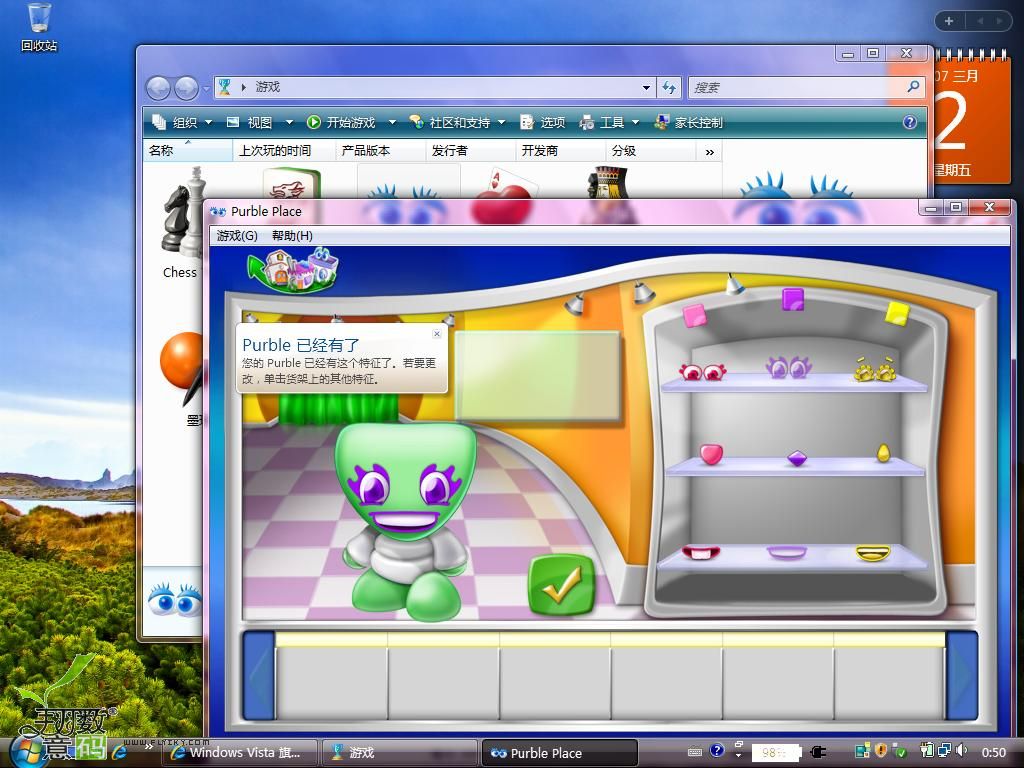Open the 社区和支持 dropdown

tap(458, 122)
